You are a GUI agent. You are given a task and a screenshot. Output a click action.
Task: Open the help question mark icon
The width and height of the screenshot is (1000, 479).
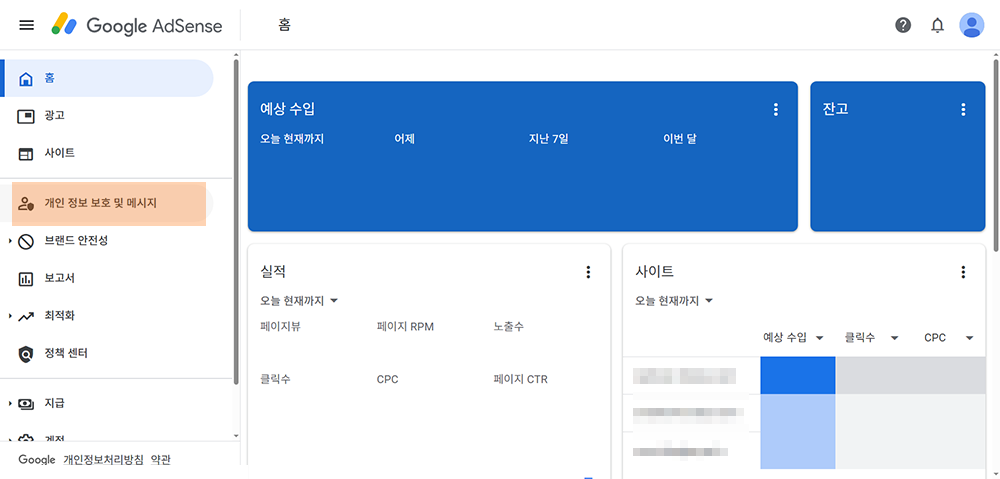903,26
